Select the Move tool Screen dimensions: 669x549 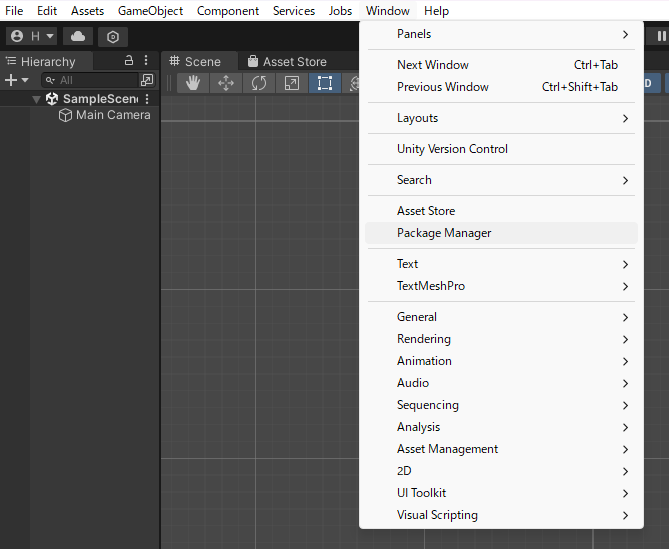226,83
